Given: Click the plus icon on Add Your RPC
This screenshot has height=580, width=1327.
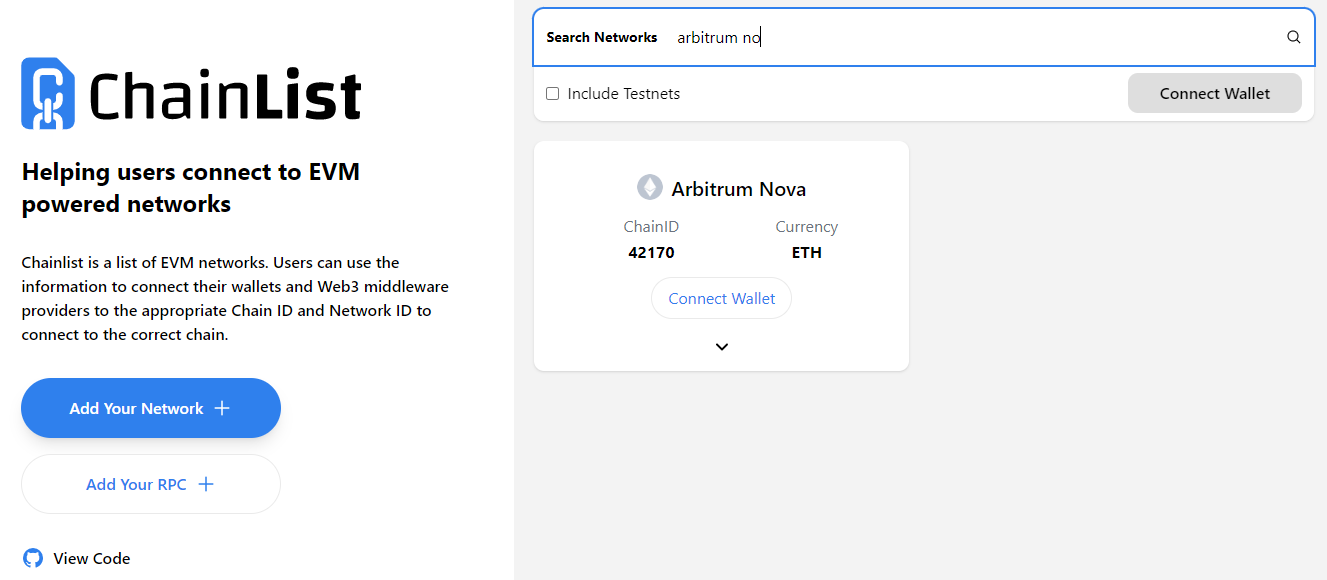Looking at the screenshot, I should (x=206, y=484).
